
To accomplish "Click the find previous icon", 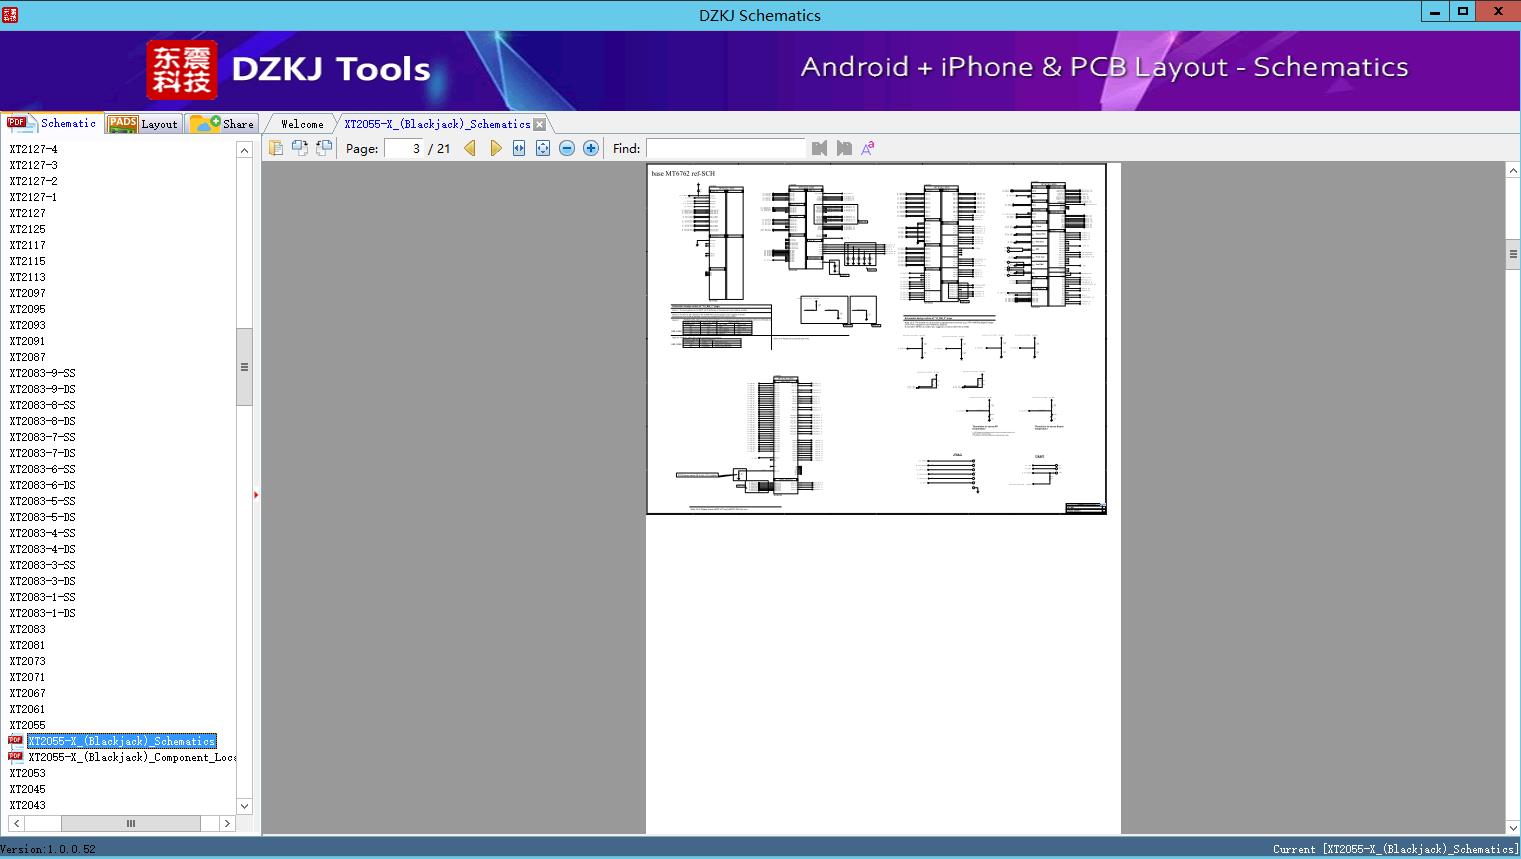I will [x=819, y=148].
